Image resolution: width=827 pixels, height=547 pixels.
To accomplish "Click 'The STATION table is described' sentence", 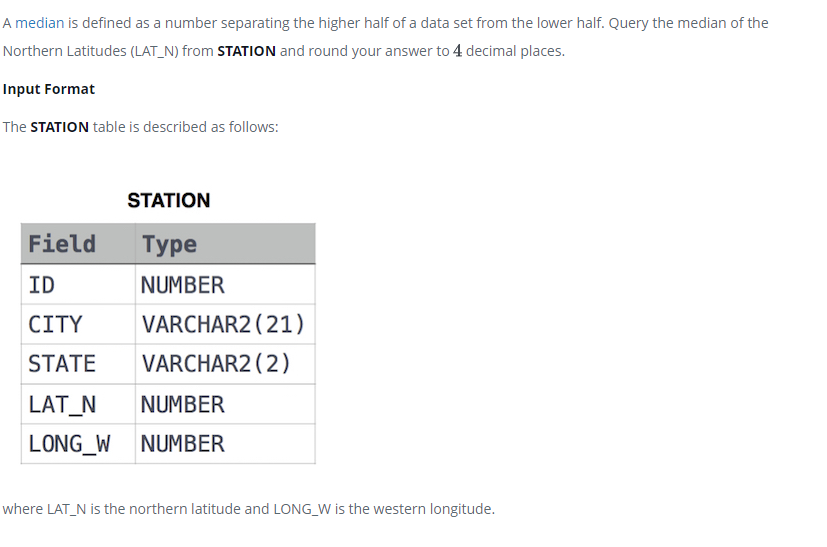I will coord(140,127).
